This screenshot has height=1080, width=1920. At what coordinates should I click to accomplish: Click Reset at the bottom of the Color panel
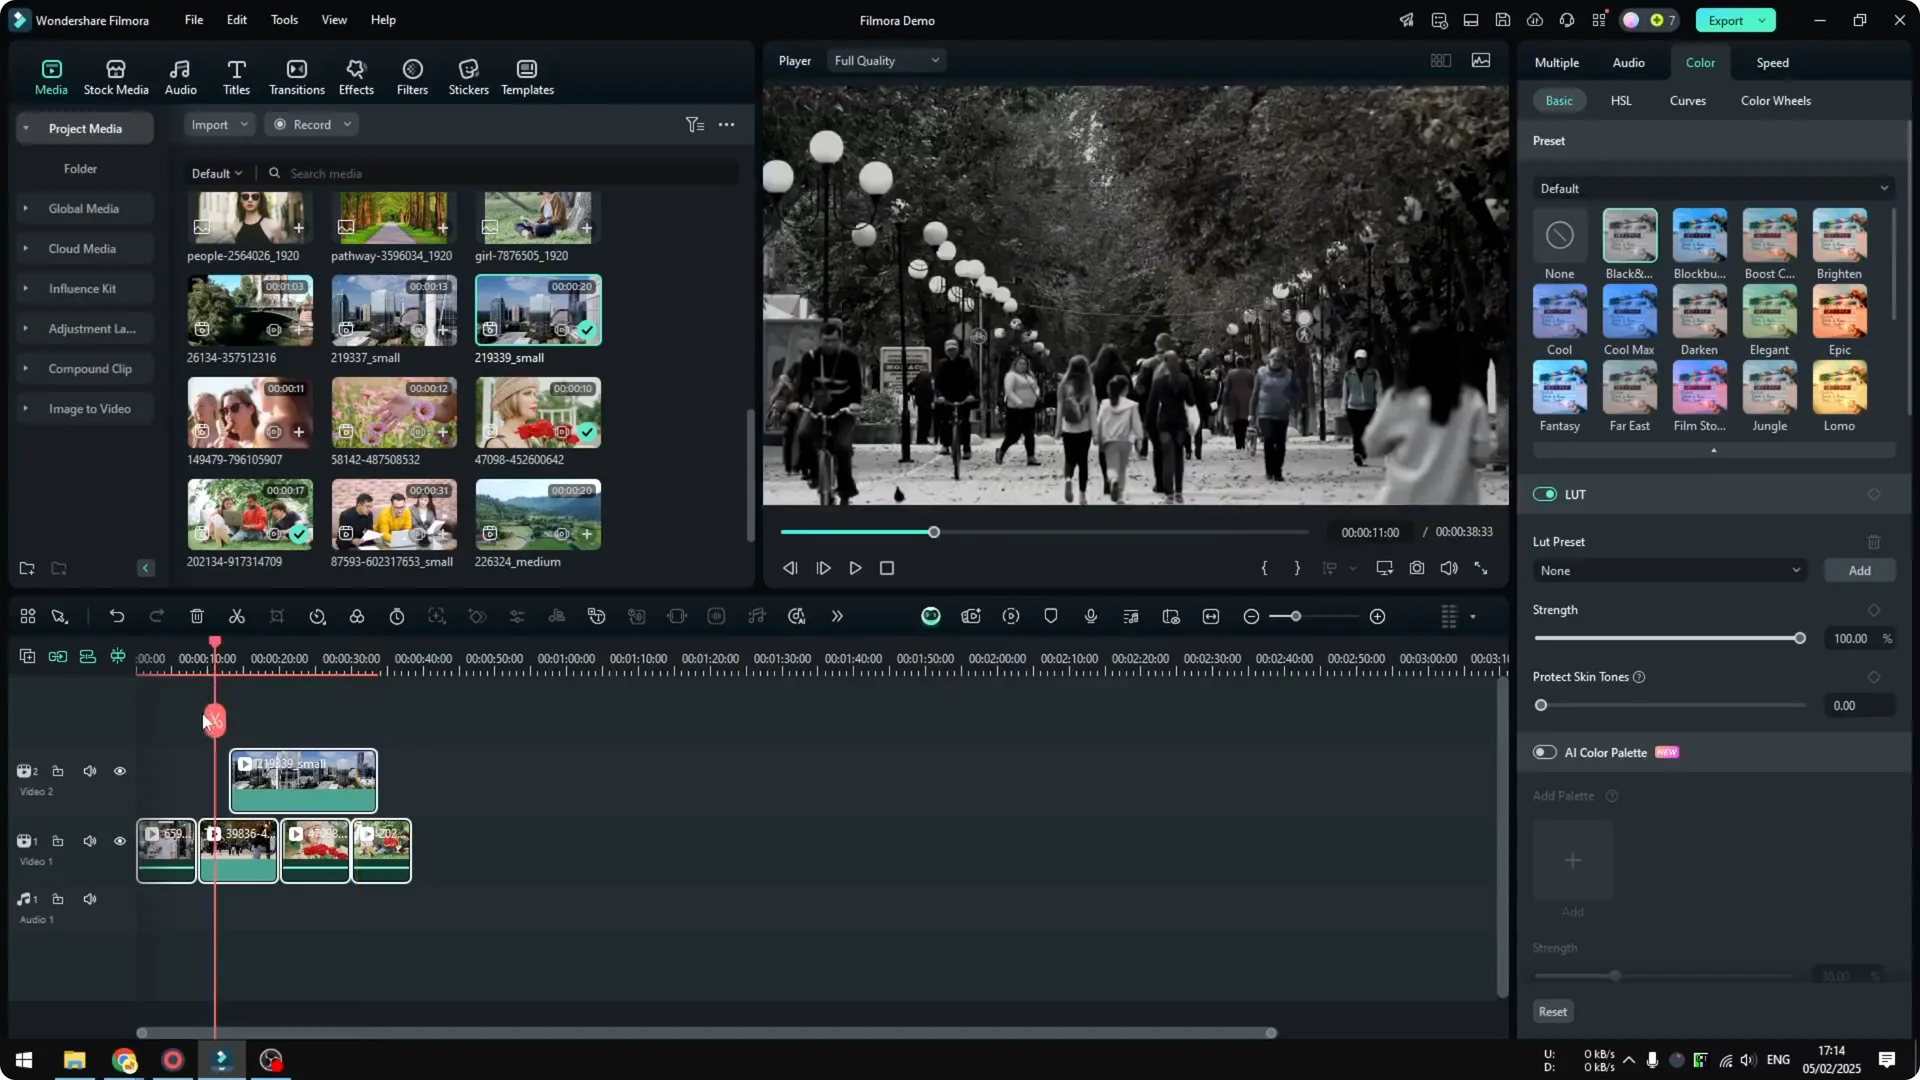pos(1552,1011)
